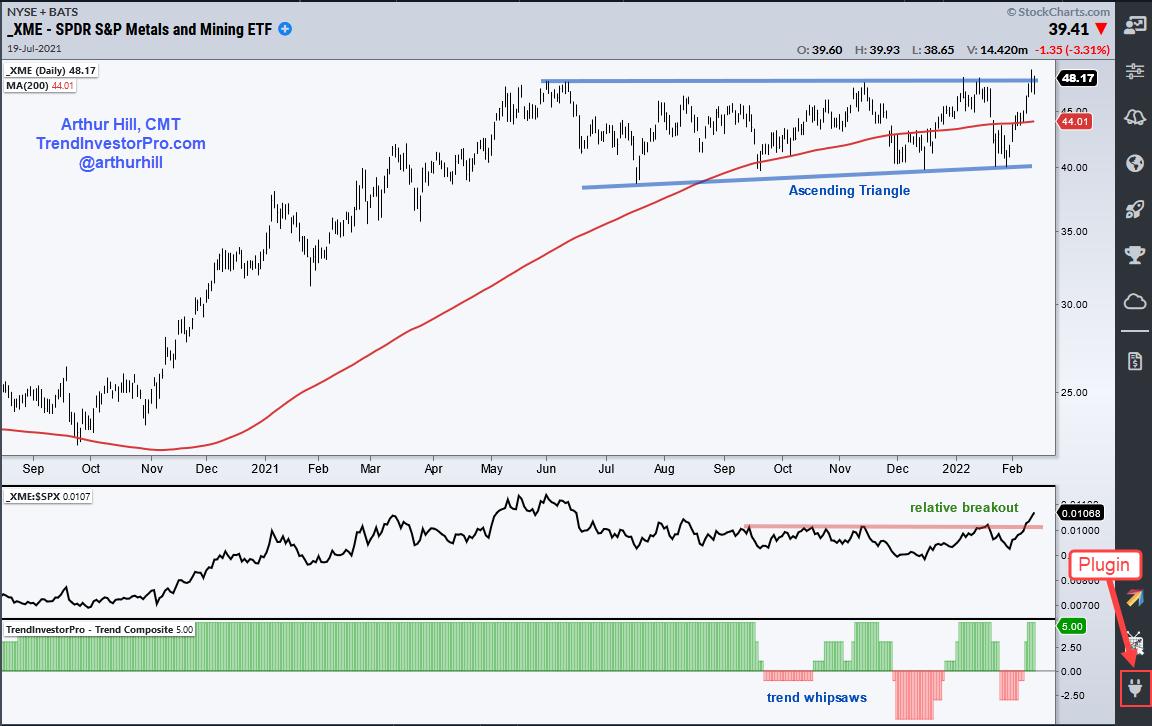
Task: Click the plug icon for Plugins
Action: (1135, 687)
